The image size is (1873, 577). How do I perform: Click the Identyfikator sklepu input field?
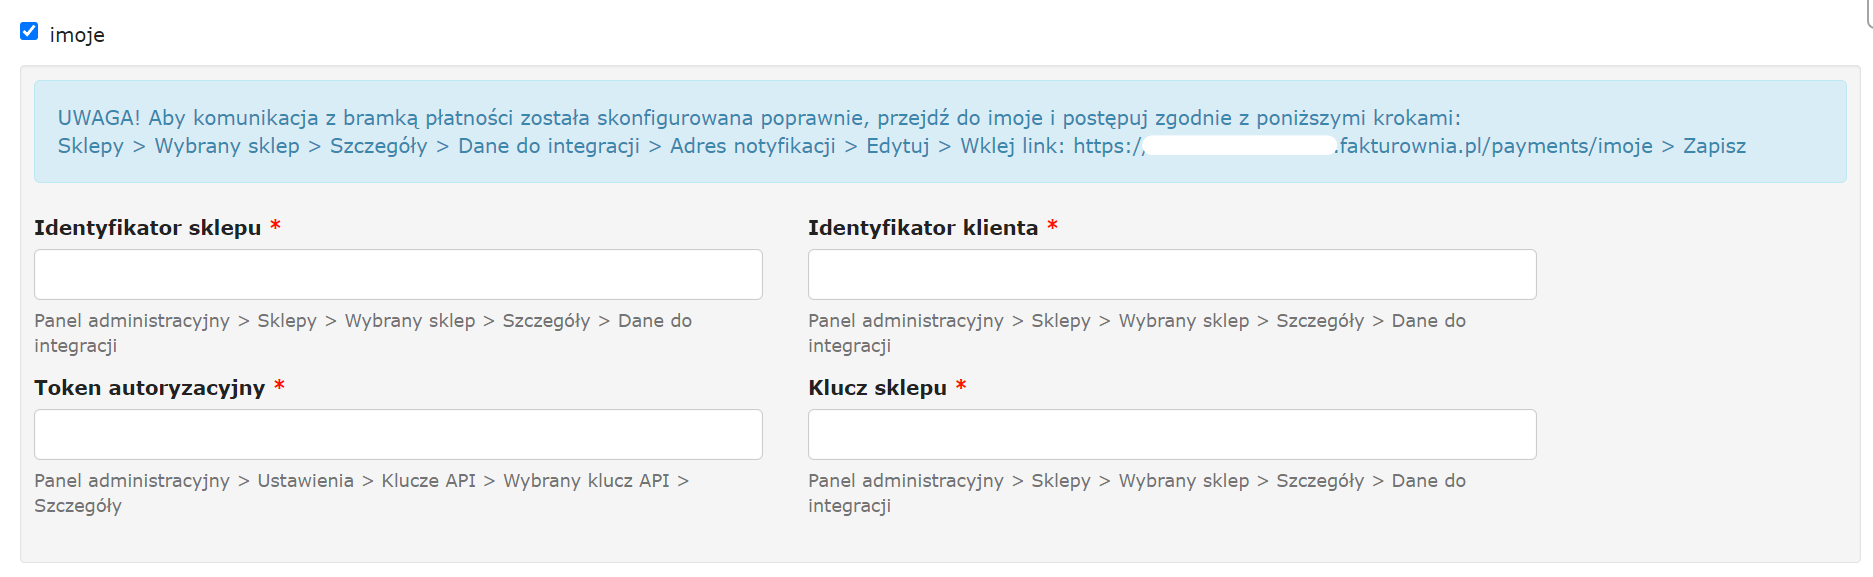397,273
